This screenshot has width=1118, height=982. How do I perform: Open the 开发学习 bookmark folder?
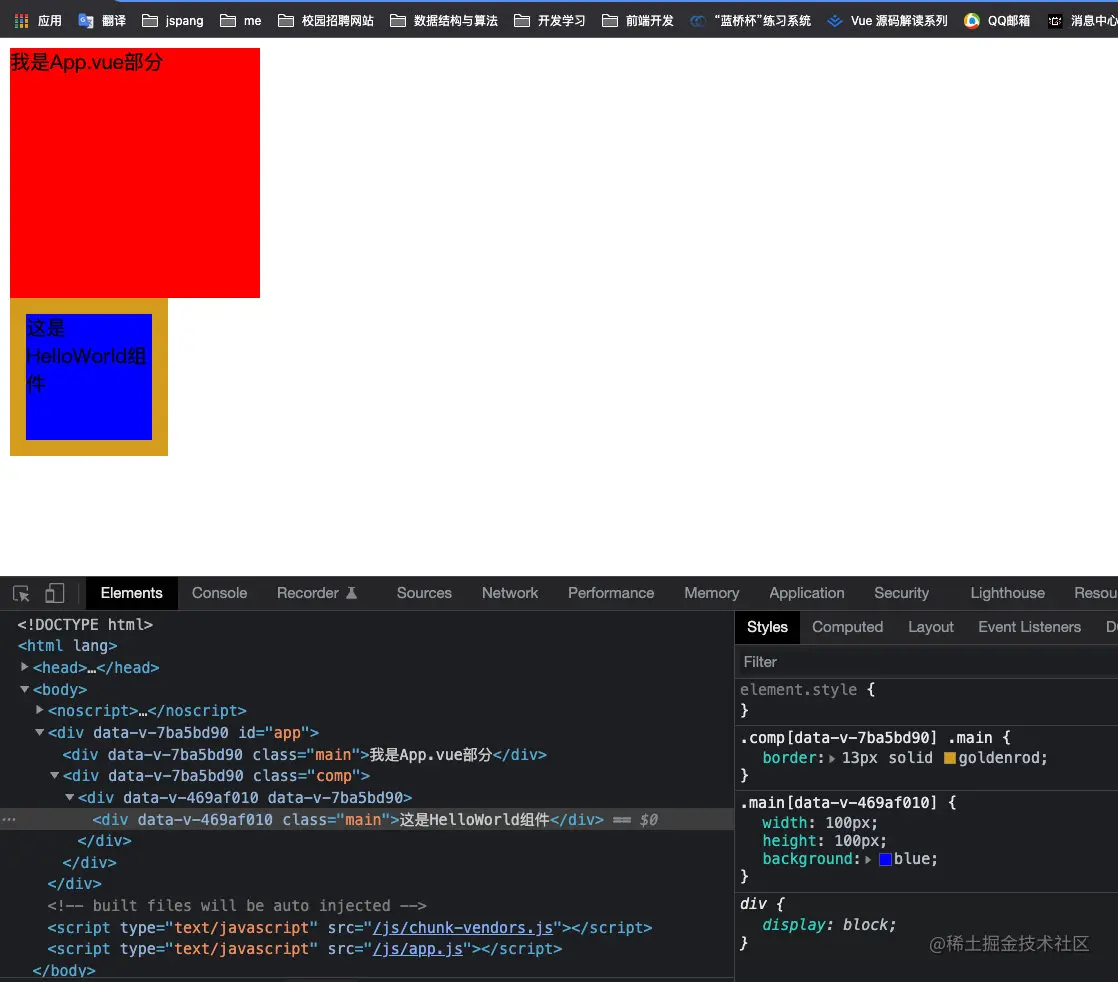coord(550,21)
